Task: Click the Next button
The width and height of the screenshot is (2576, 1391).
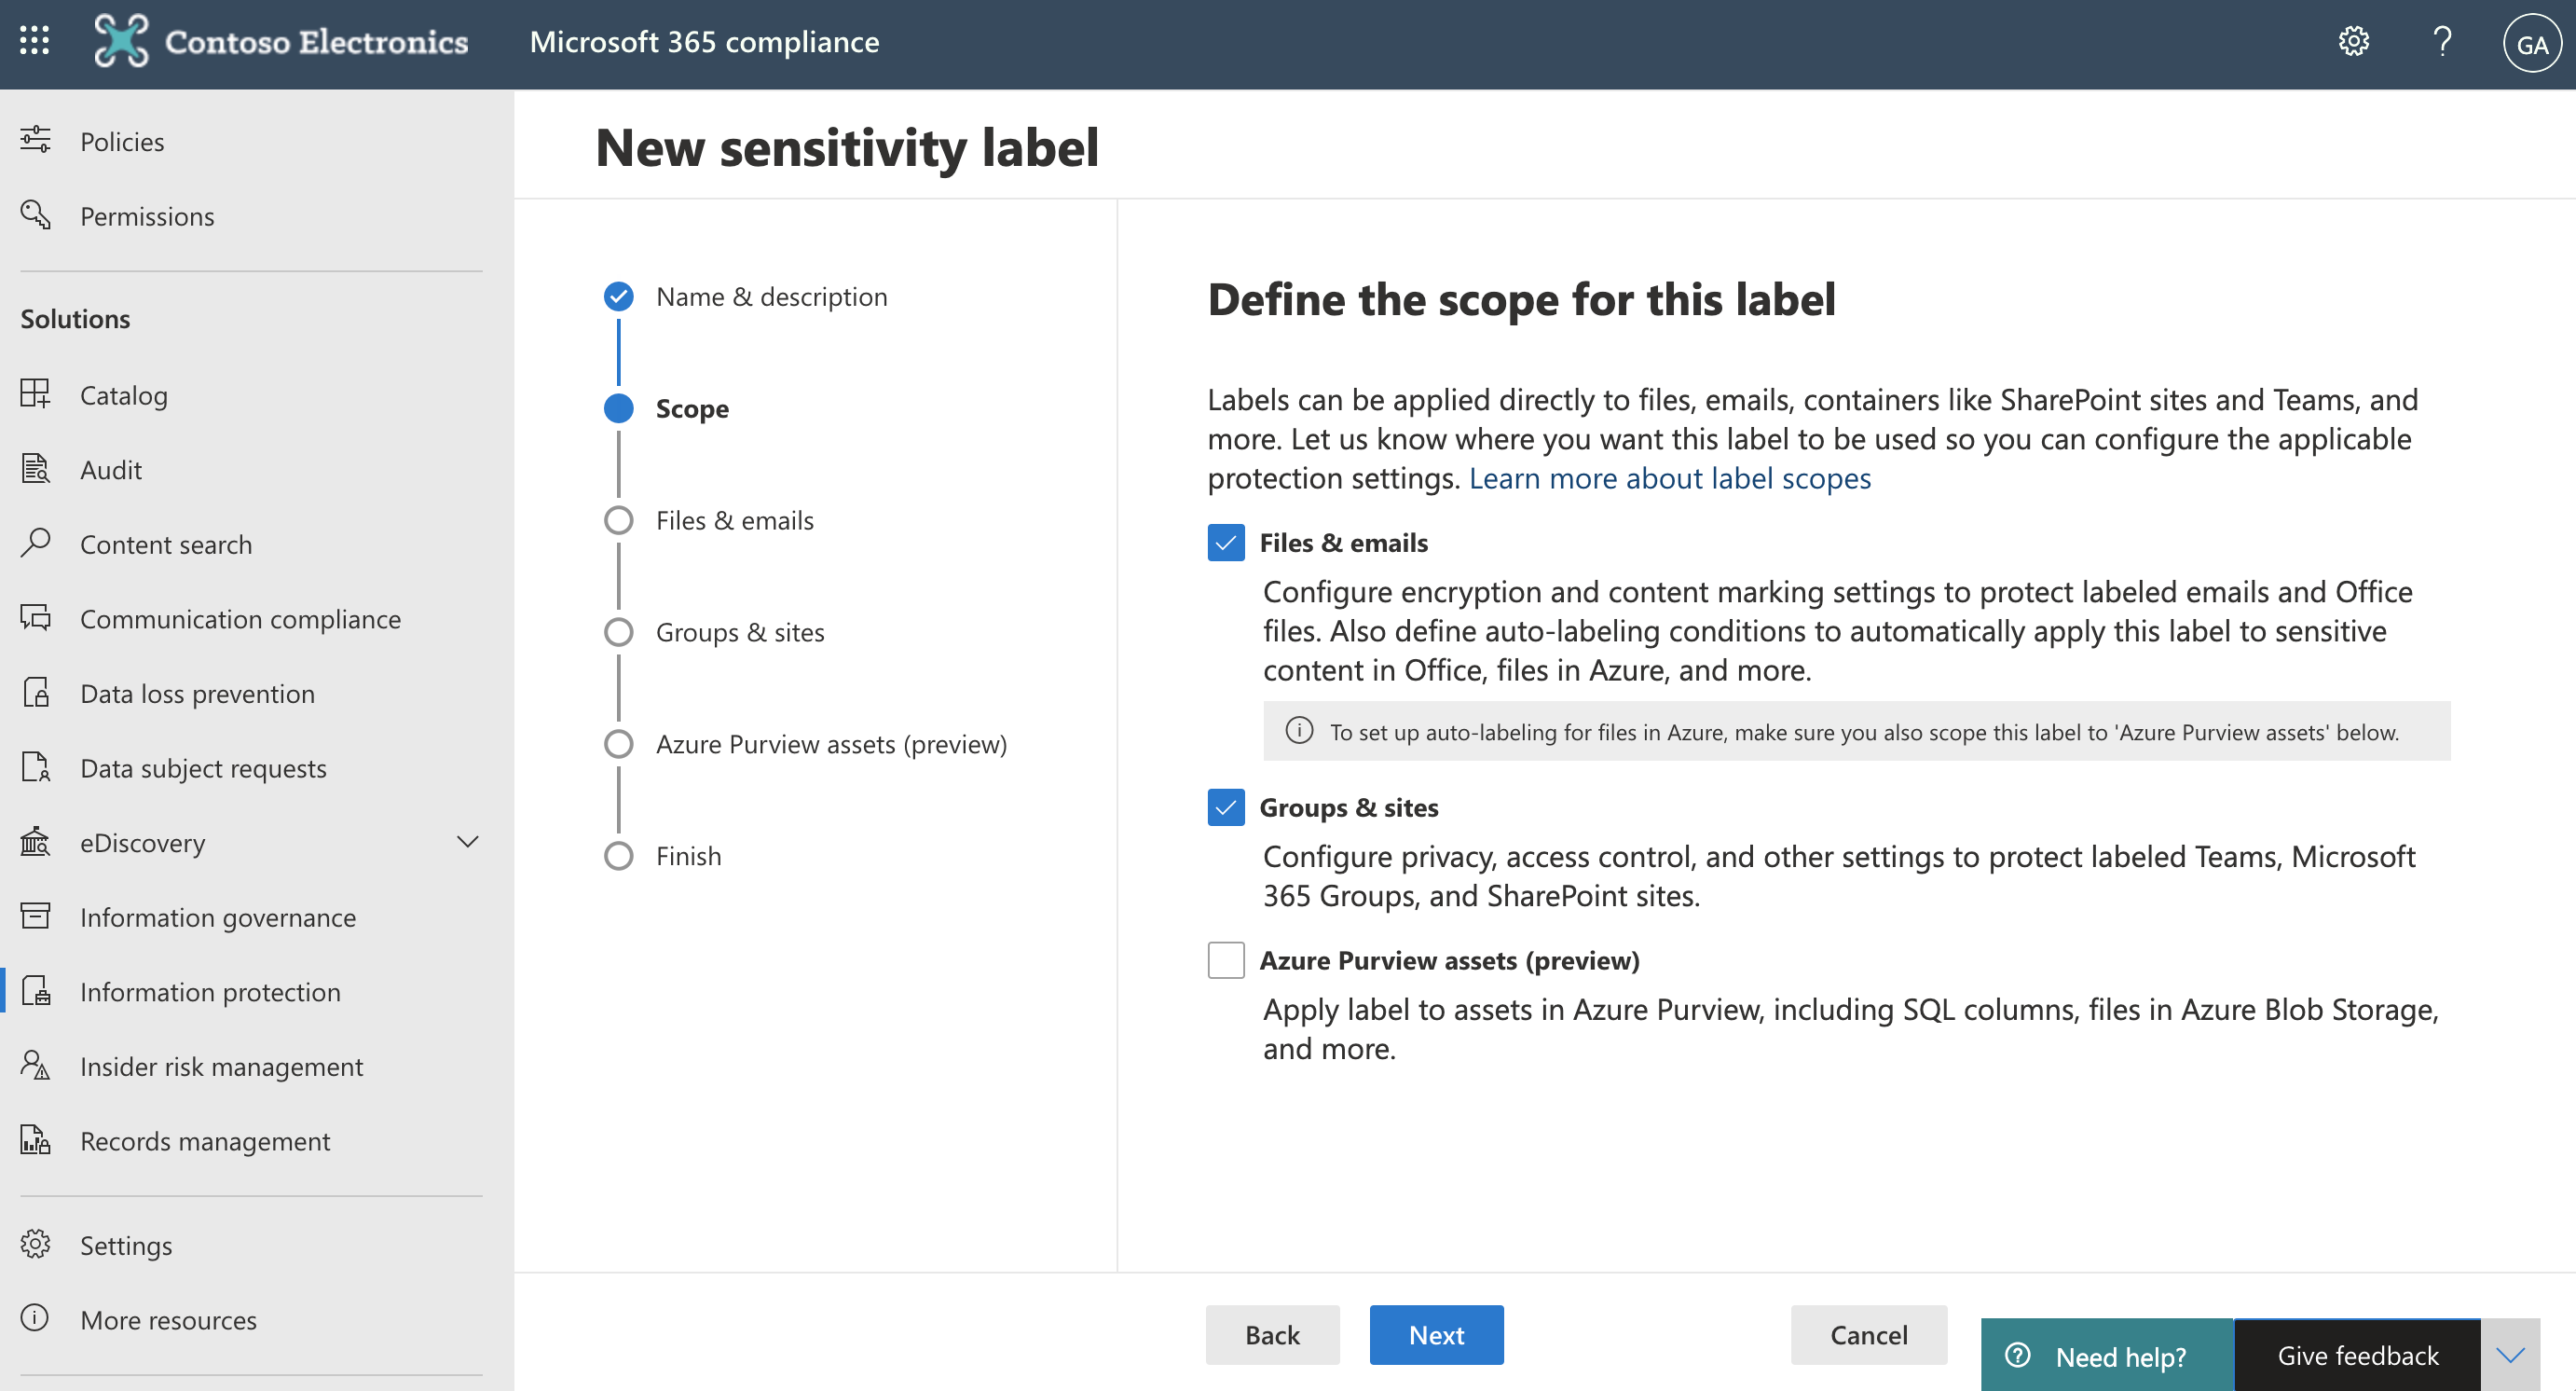Action: 1436,1333
